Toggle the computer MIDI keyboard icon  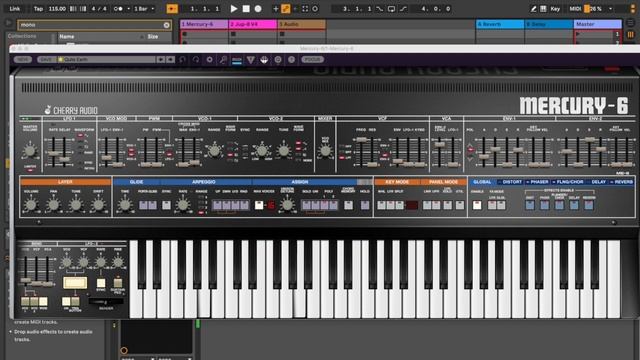click(543, 9)
